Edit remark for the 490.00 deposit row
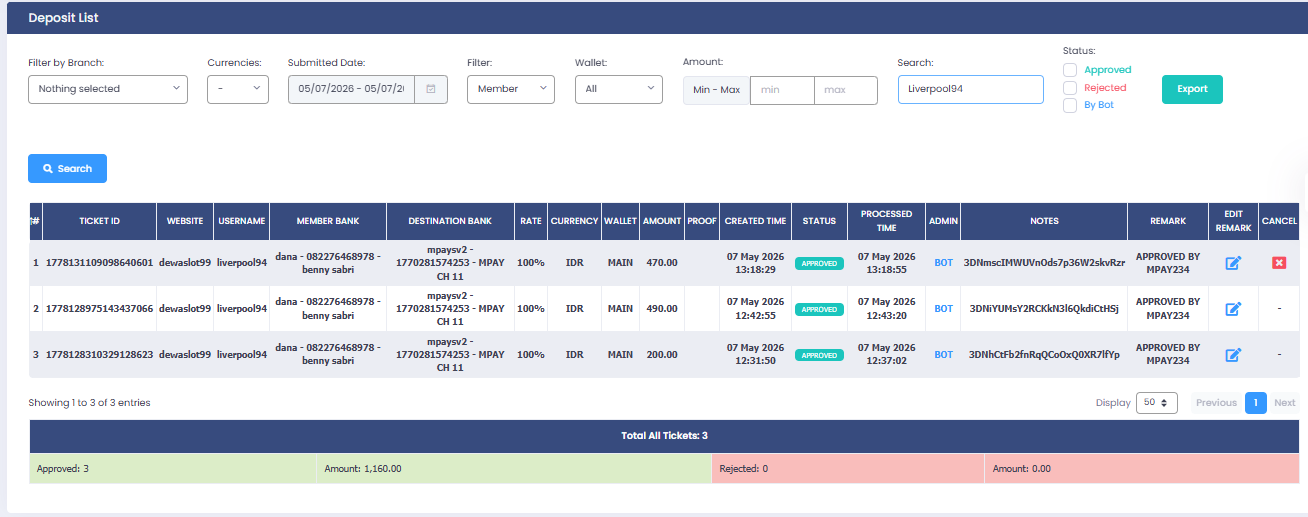Viewport: 1308px width, 517px height. click(1233, 309)
